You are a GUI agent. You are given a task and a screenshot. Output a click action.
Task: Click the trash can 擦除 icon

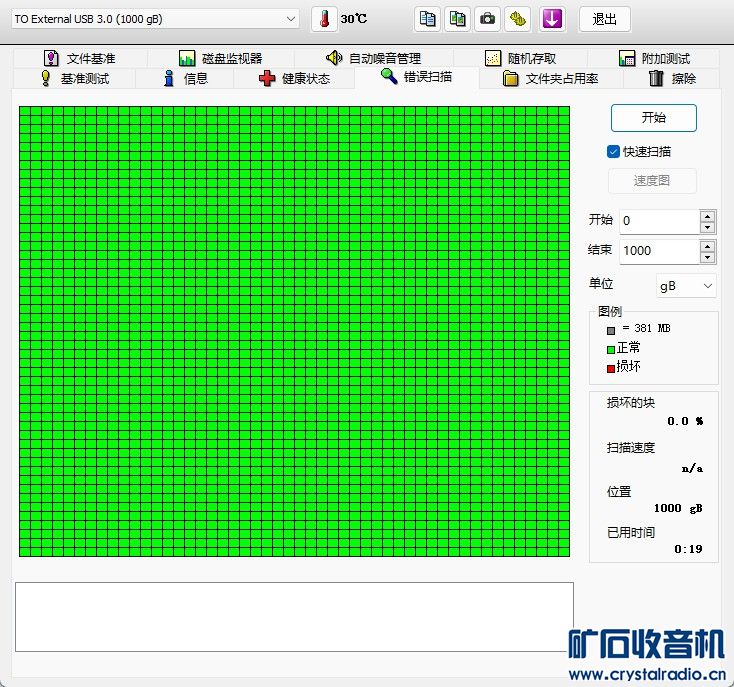(656, 78)
